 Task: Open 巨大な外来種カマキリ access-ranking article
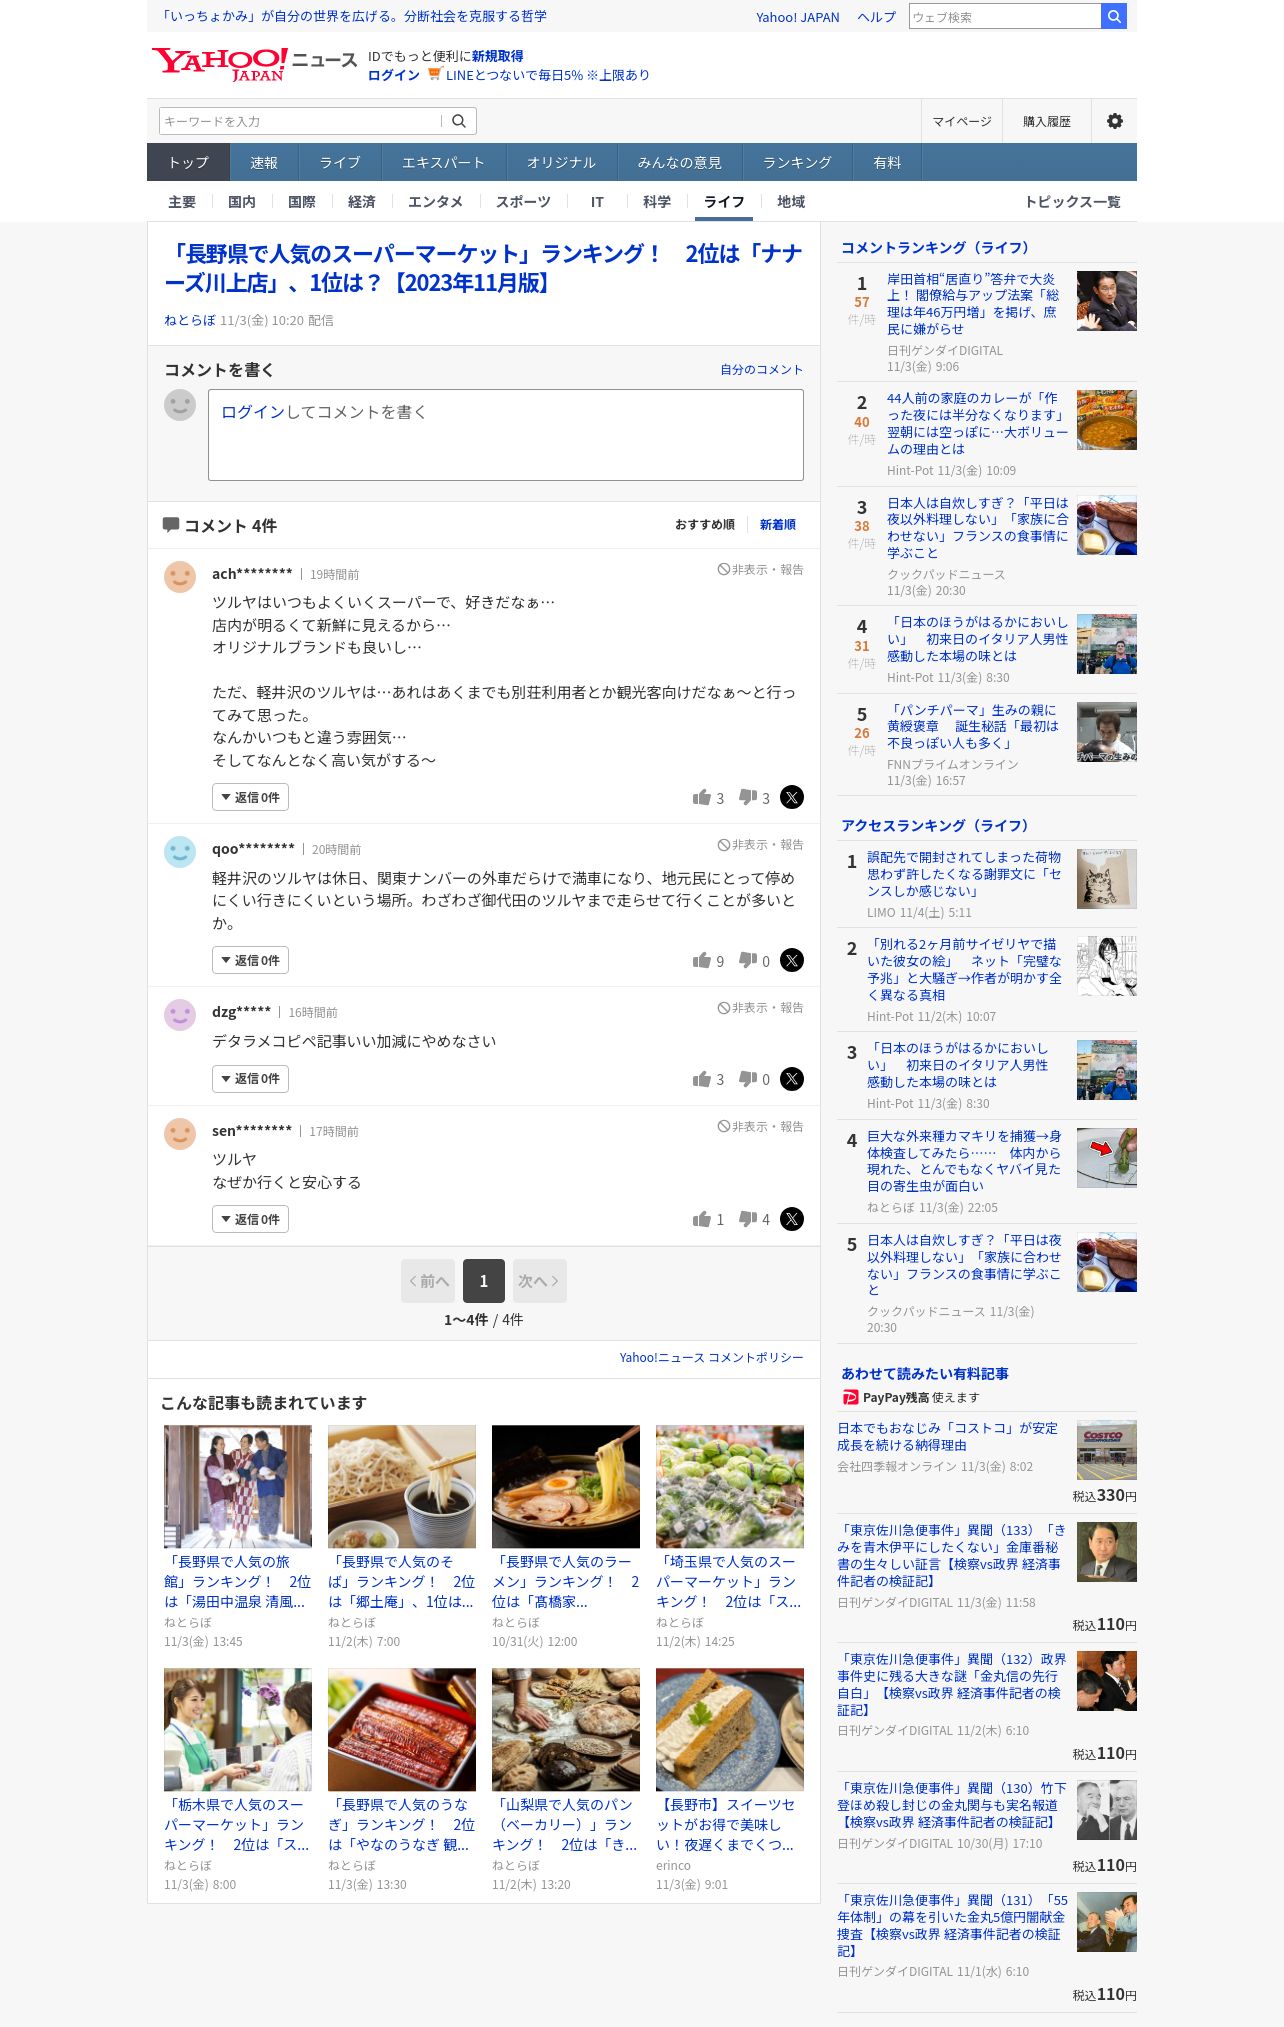(964, 1161)
